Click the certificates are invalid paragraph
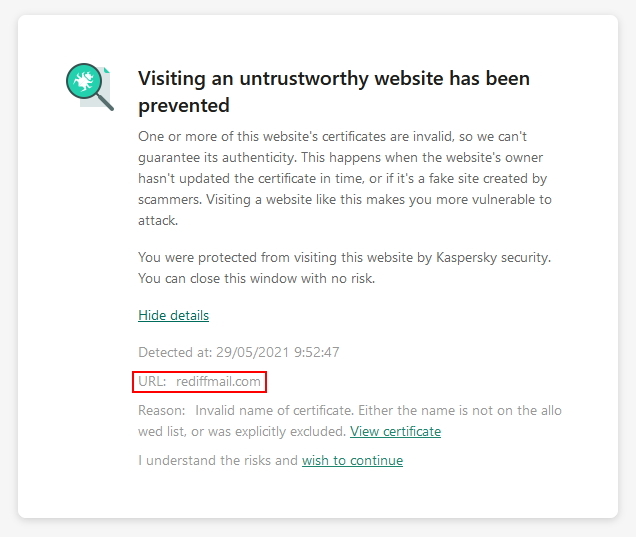This screenshot has height=537, width=636. pyautogui.click(x=345, y=178)
